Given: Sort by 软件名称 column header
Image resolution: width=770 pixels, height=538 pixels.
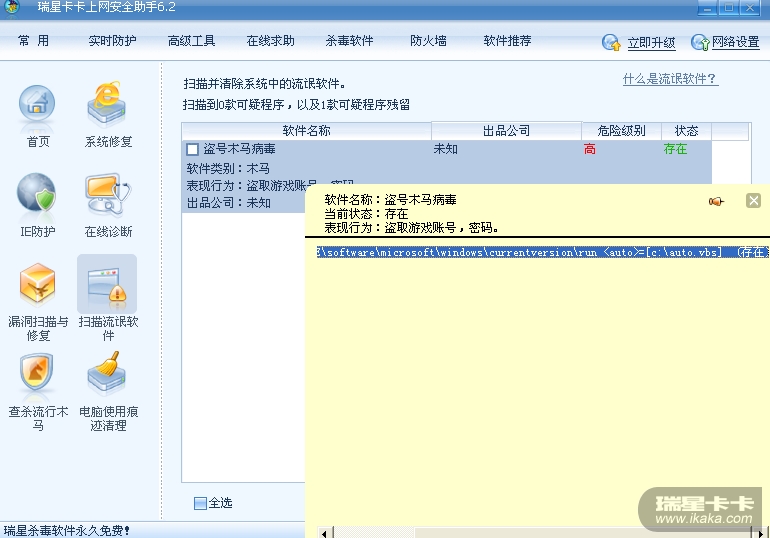Looking at the screenshot, I should (306, 131).
